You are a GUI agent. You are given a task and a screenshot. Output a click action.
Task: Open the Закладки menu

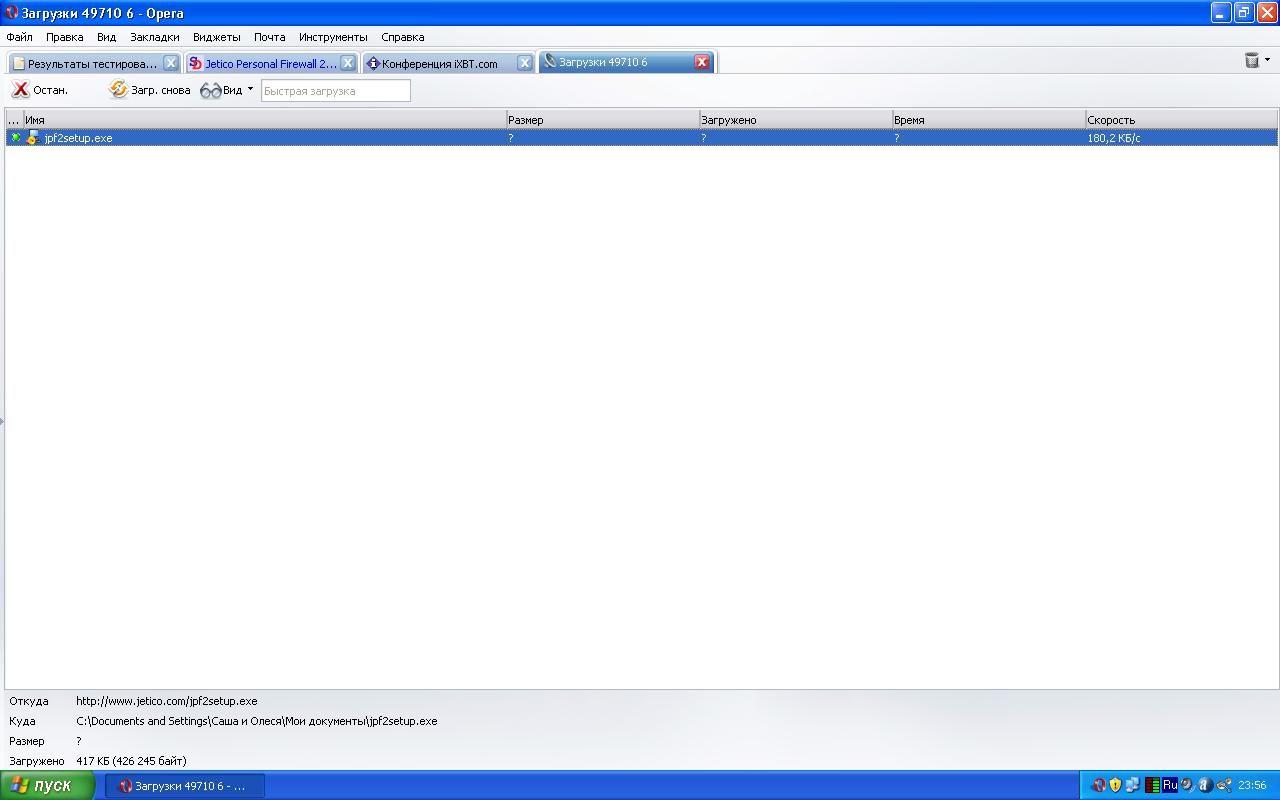(x=155, y=37)
